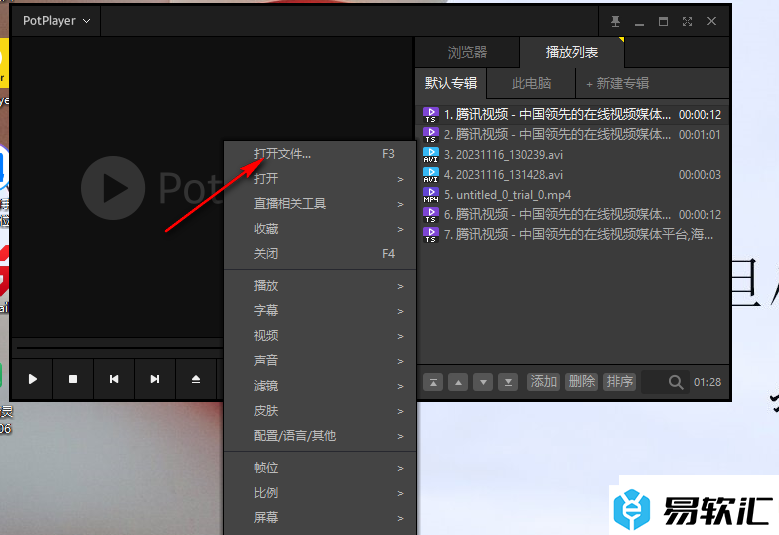Image resolution: width=779 pixels, height=535 pixels.
Task: Move selected playlist item down one
Action: point(483,382)
